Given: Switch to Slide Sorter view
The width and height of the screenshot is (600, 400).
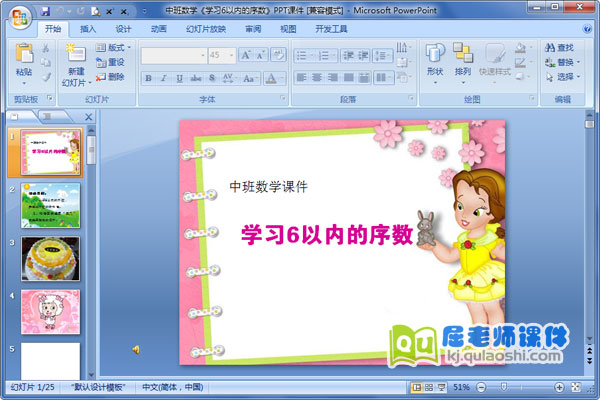Looking at the screenshot, I should click(429, 387).
